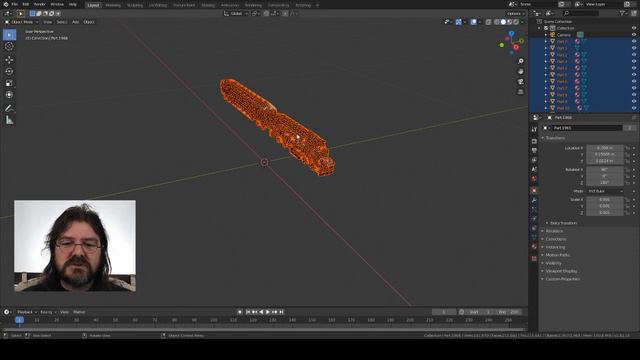The height and width of the screenshot is (360, 640).
Task: Open the View Layer properties tab
Action: (x=534, y=160)
